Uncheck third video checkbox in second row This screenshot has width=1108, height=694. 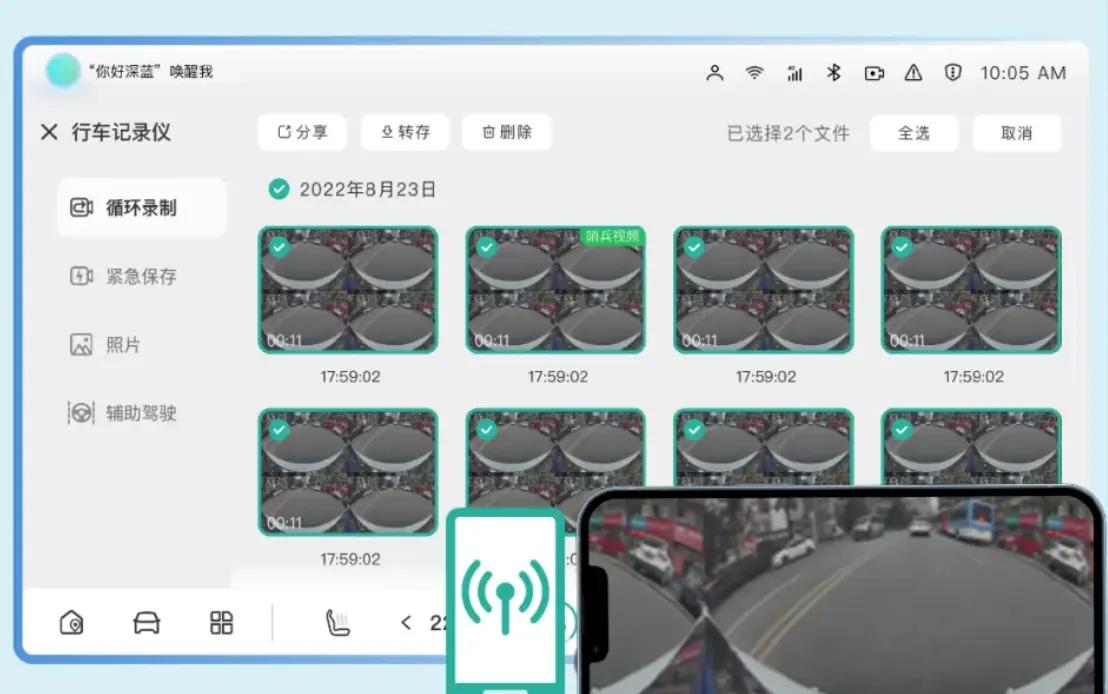pos(695,429)
